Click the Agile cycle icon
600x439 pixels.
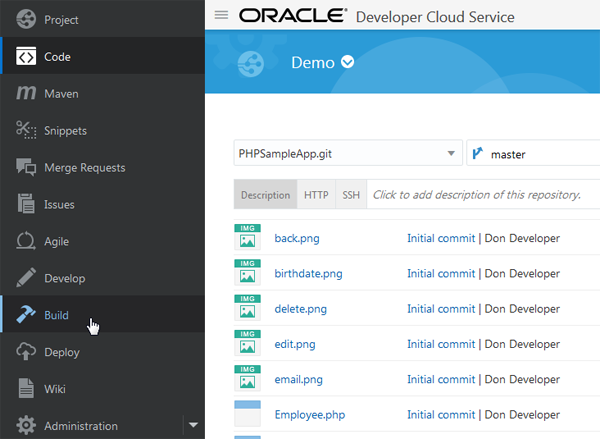tap(26, 242)
